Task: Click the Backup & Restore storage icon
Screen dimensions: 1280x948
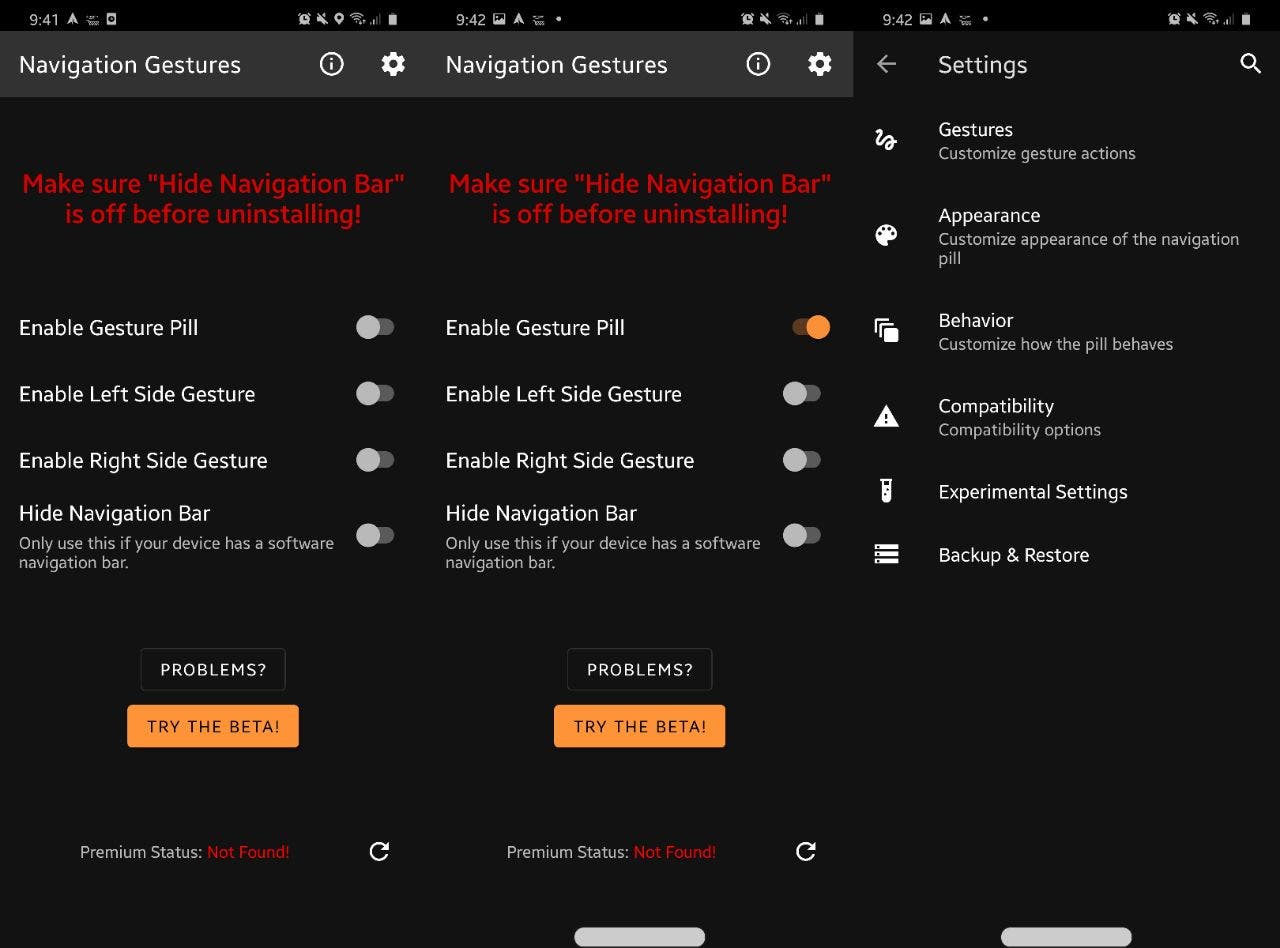Action: coord(886,554)
